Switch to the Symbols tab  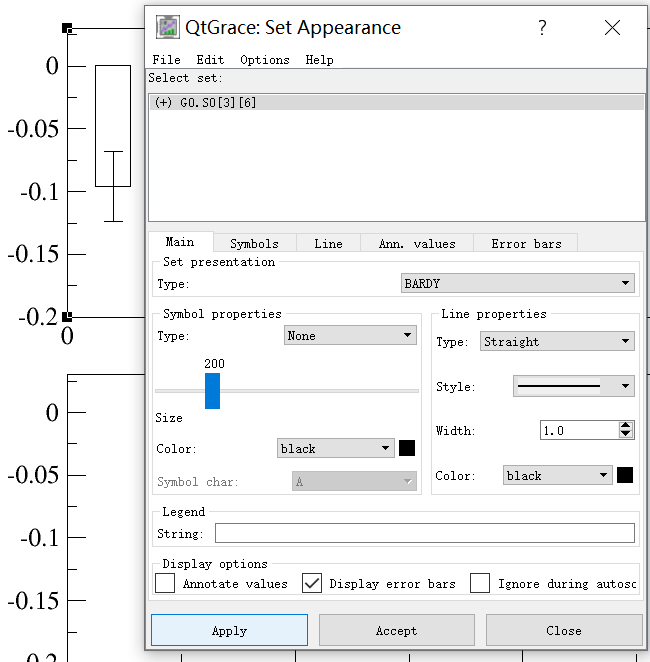click(x=254, y=243)
